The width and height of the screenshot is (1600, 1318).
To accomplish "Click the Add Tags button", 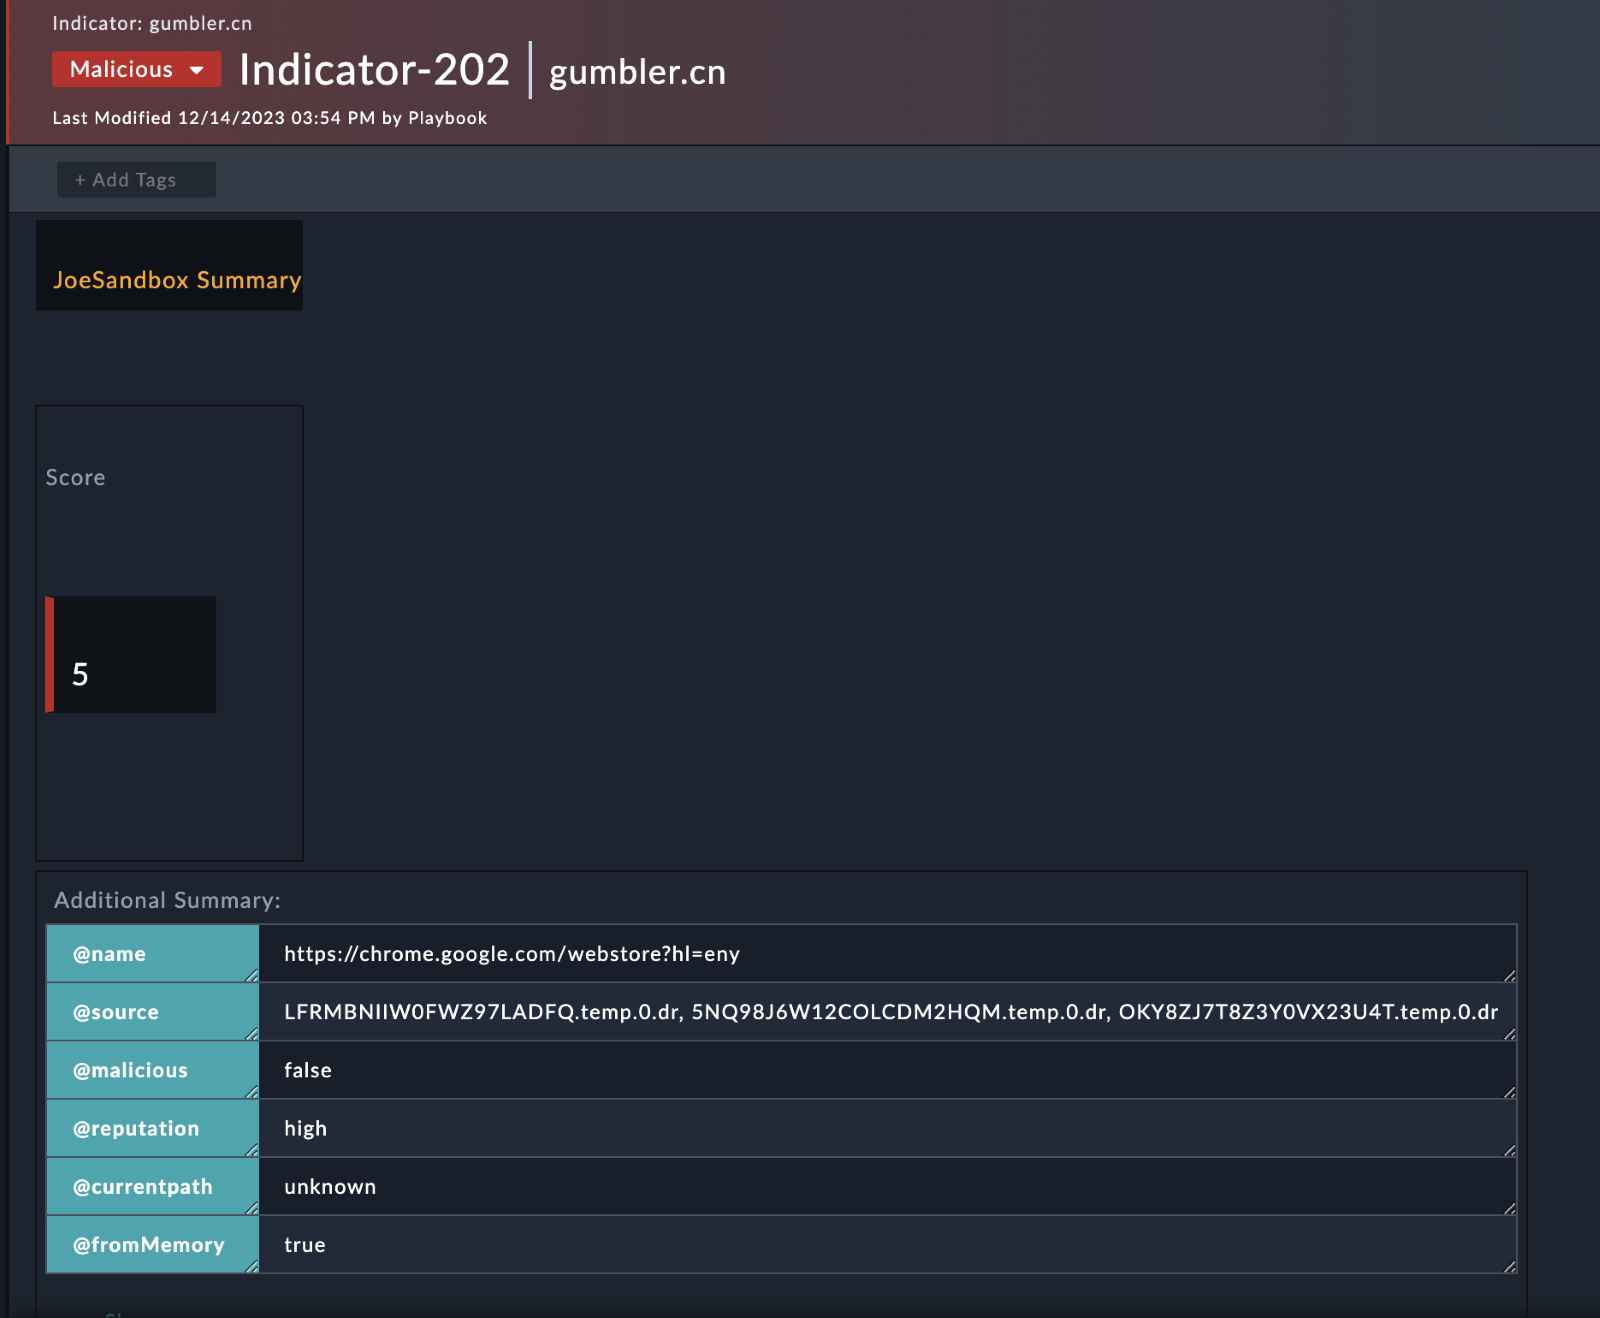I will point(136,180).
